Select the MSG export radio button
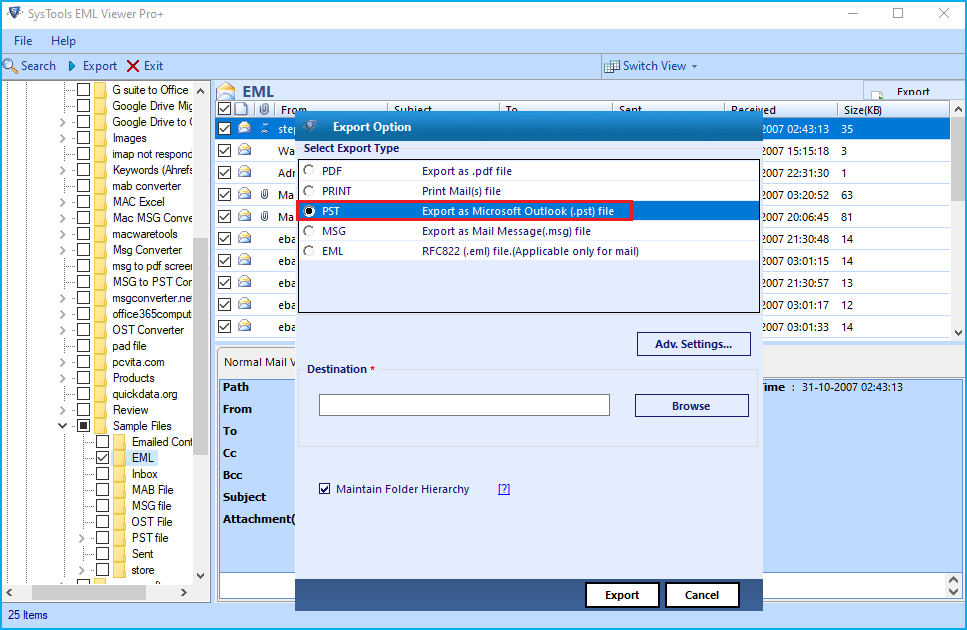This screenshot has height=630, width=967. (x=309, y=231)
